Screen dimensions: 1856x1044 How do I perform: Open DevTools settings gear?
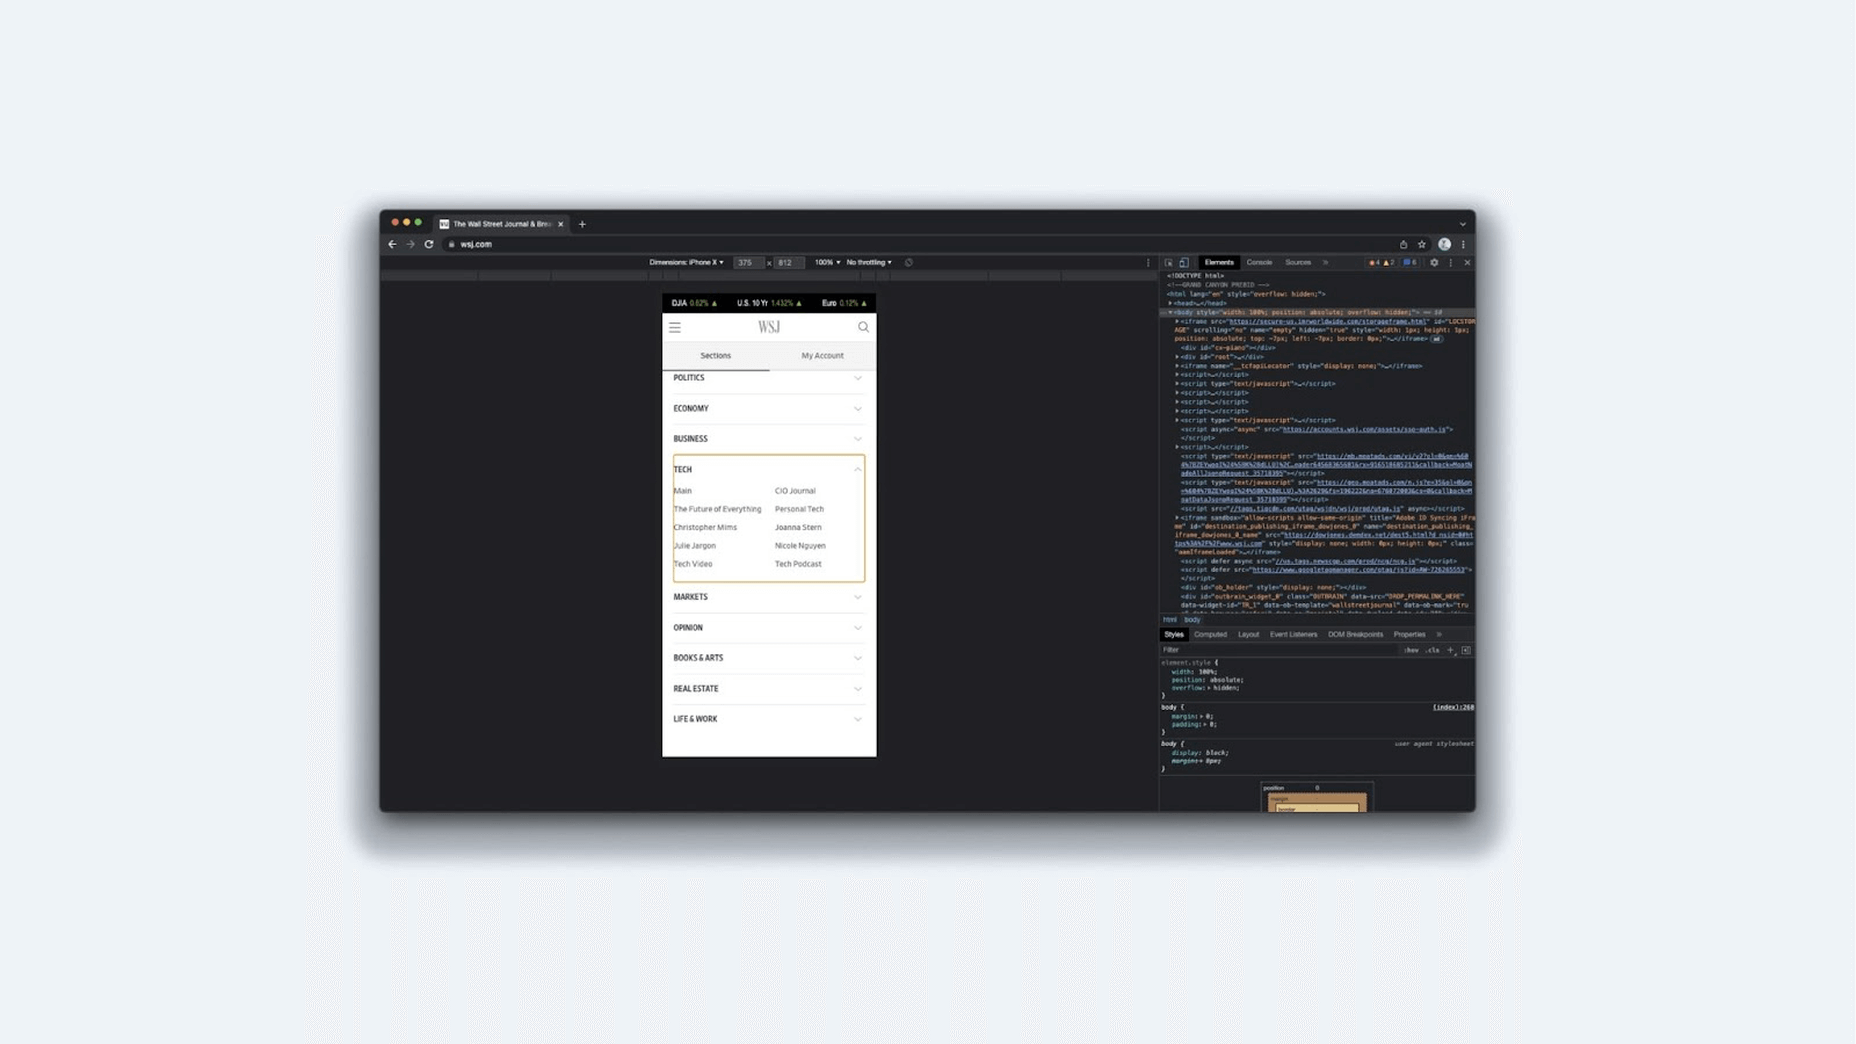[x=1434, y=263]
